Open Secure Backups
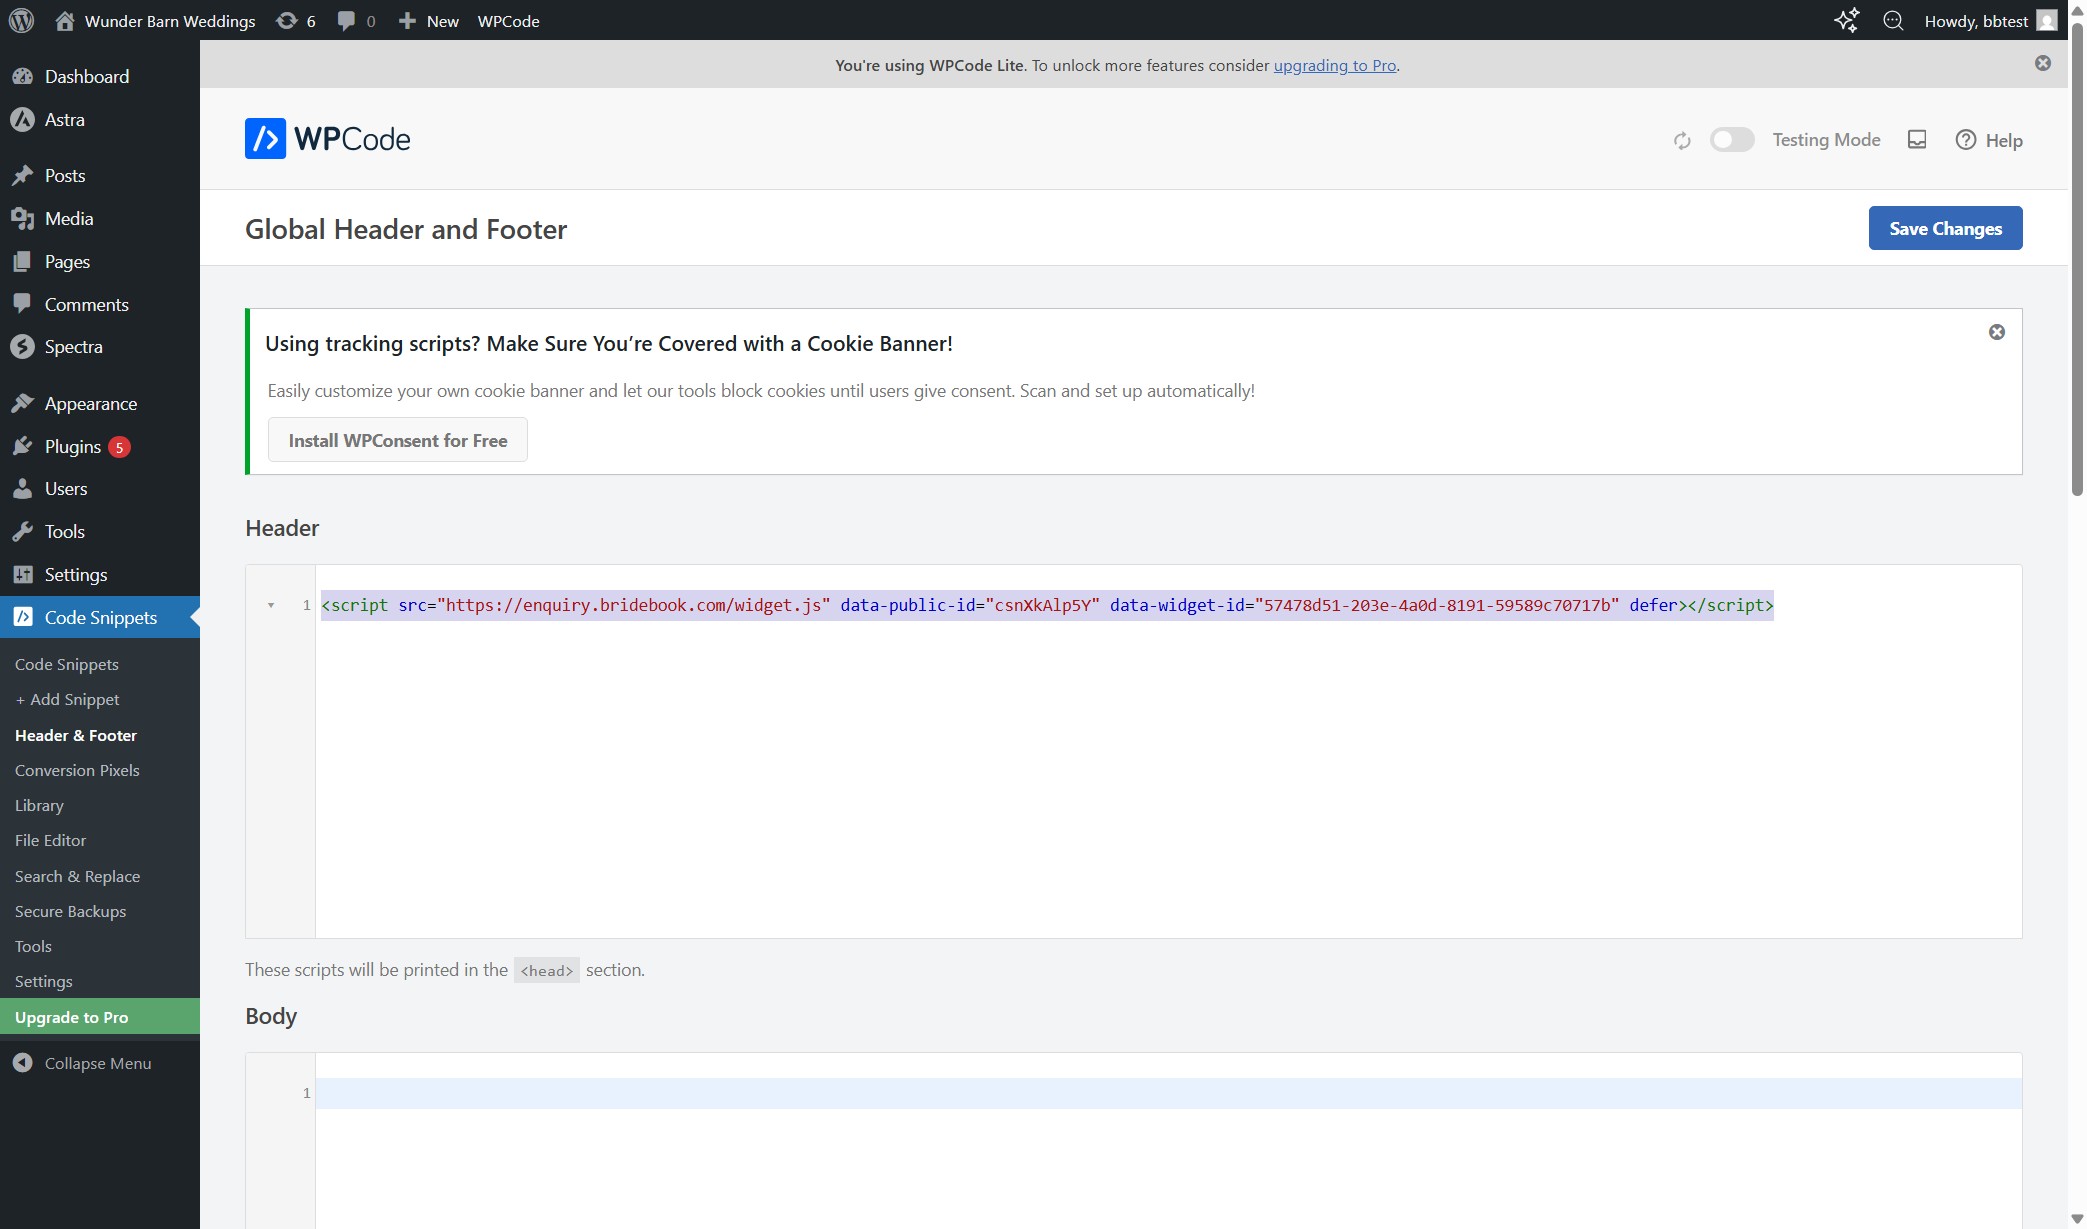Screen dimensions: 2087x1229 click(70, 911)
